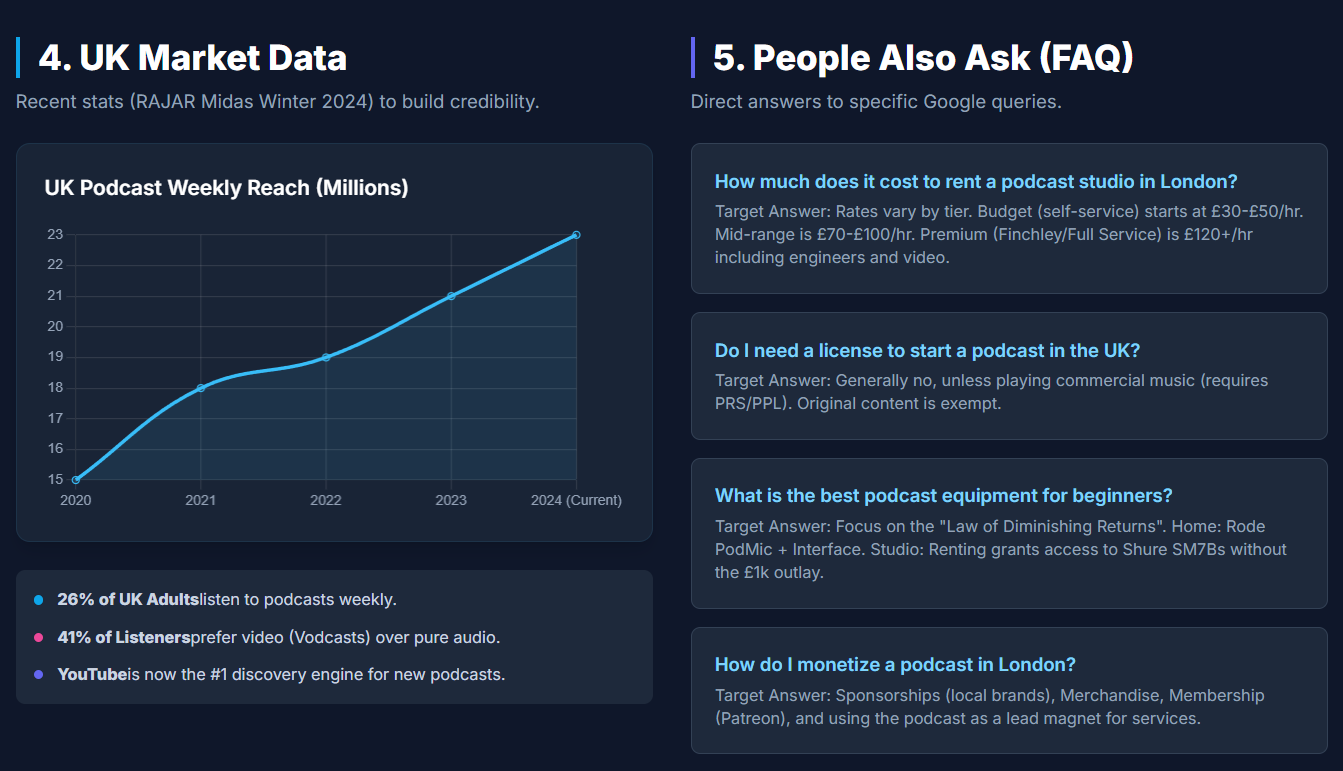1343x771 pixels.
Task: Click the People Also Ask (FAQ) heading
Action: click(x=923, y=58)
